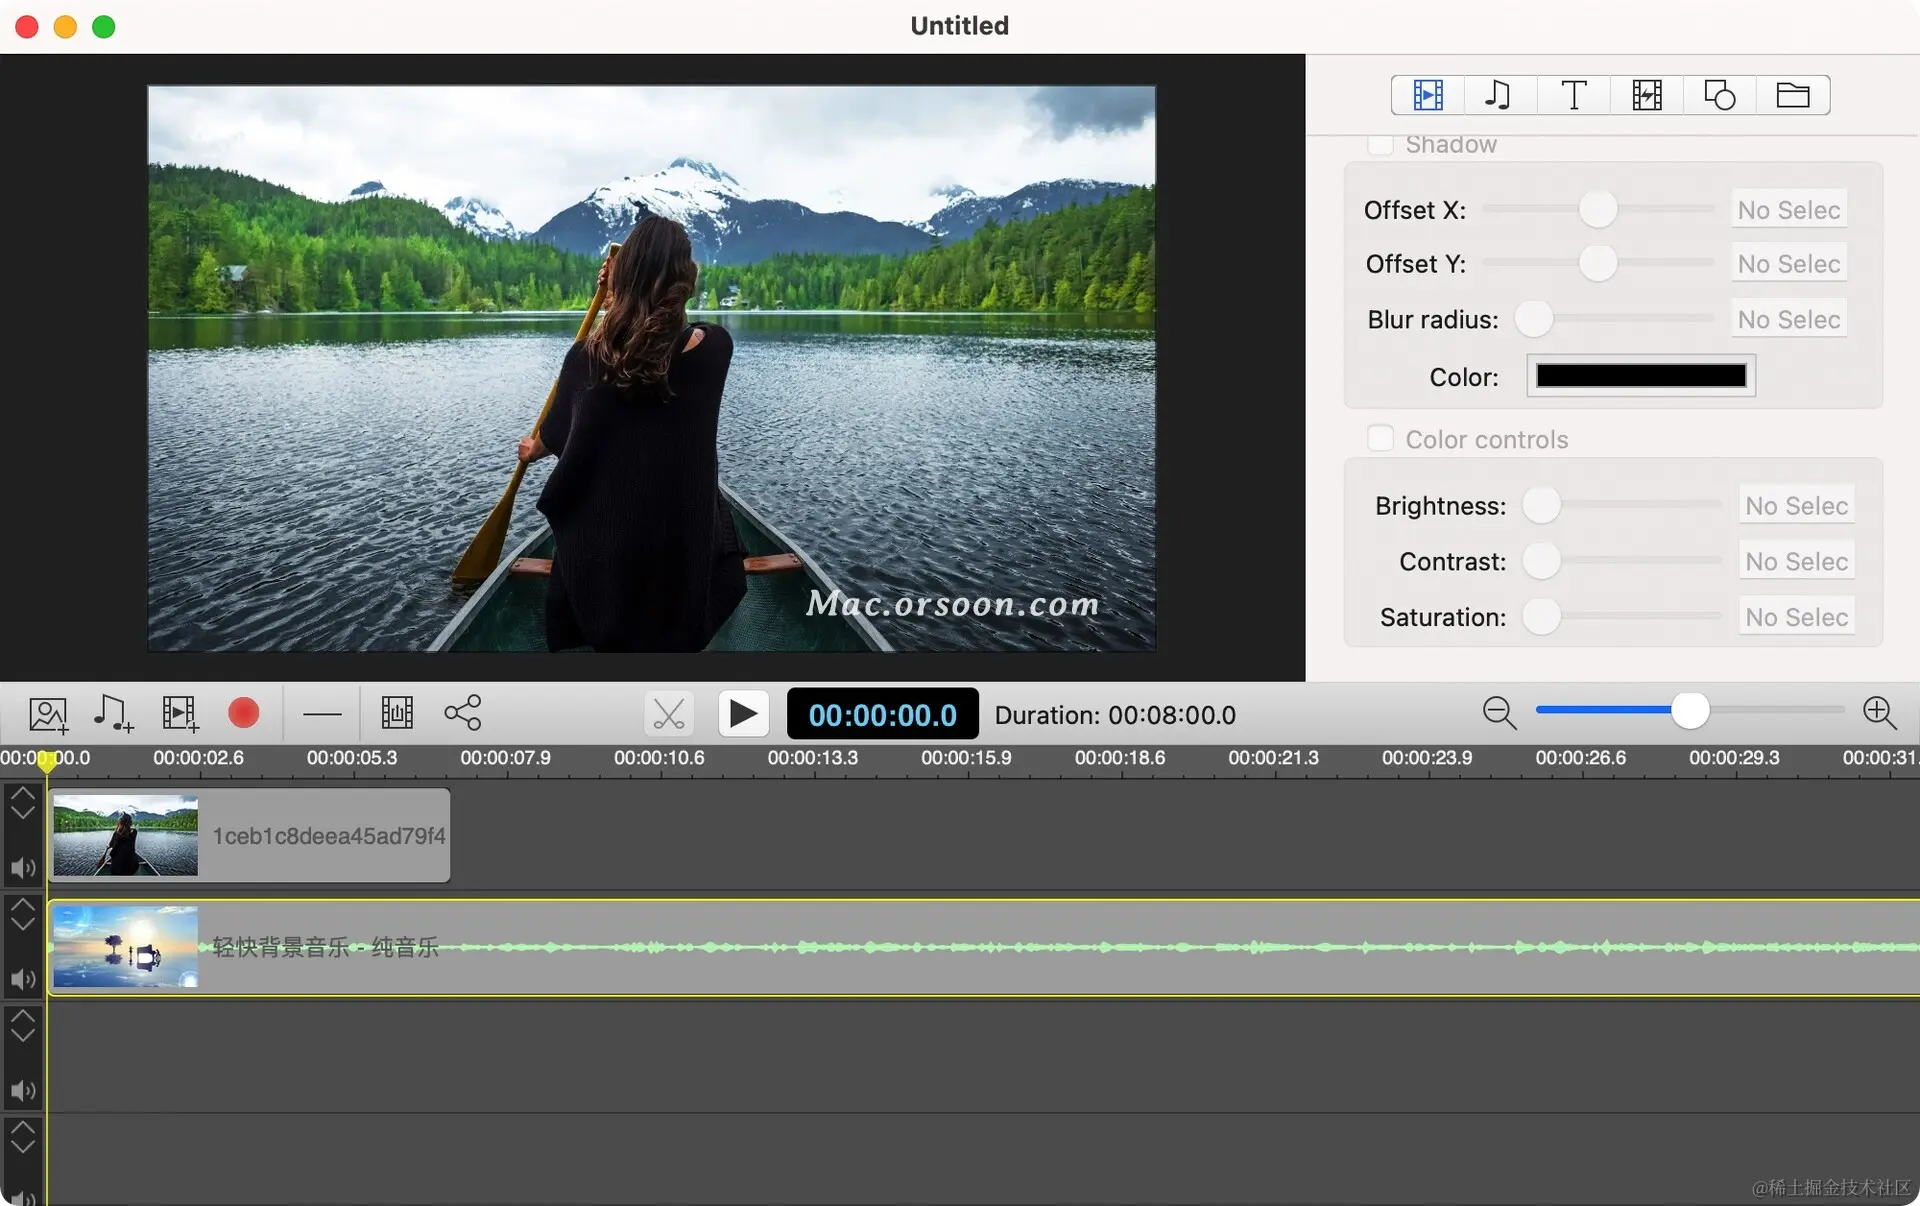Enable the Color controls checkbox
Image resolution: width=1920 pixels, height=1206 pixels.
[x=1381, y=439]
